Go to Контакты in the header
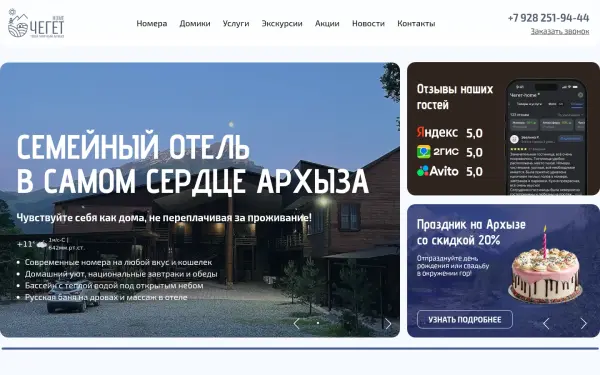The image size is (600, 375). (416, 23)
